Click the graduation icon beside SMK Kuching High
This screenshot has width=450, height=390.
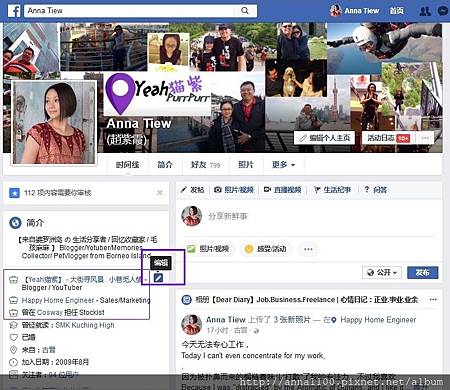(13, 325)
